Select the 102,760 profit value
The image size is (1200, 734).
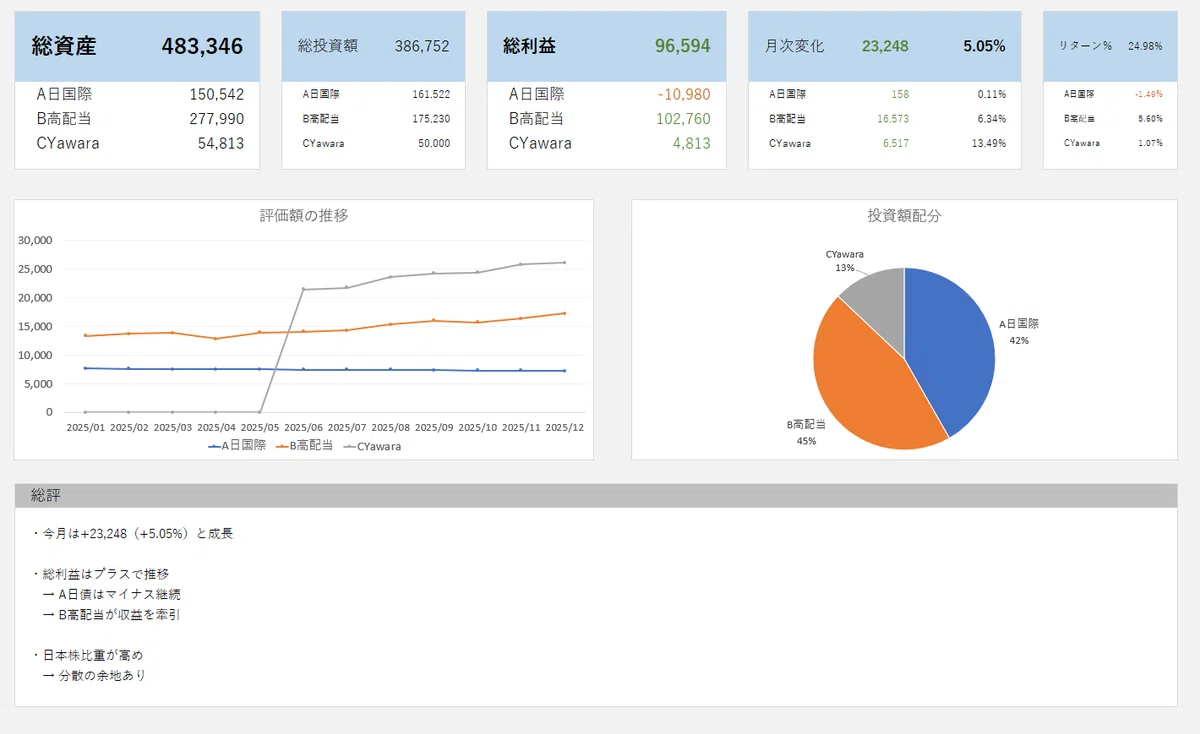point(683,118)
